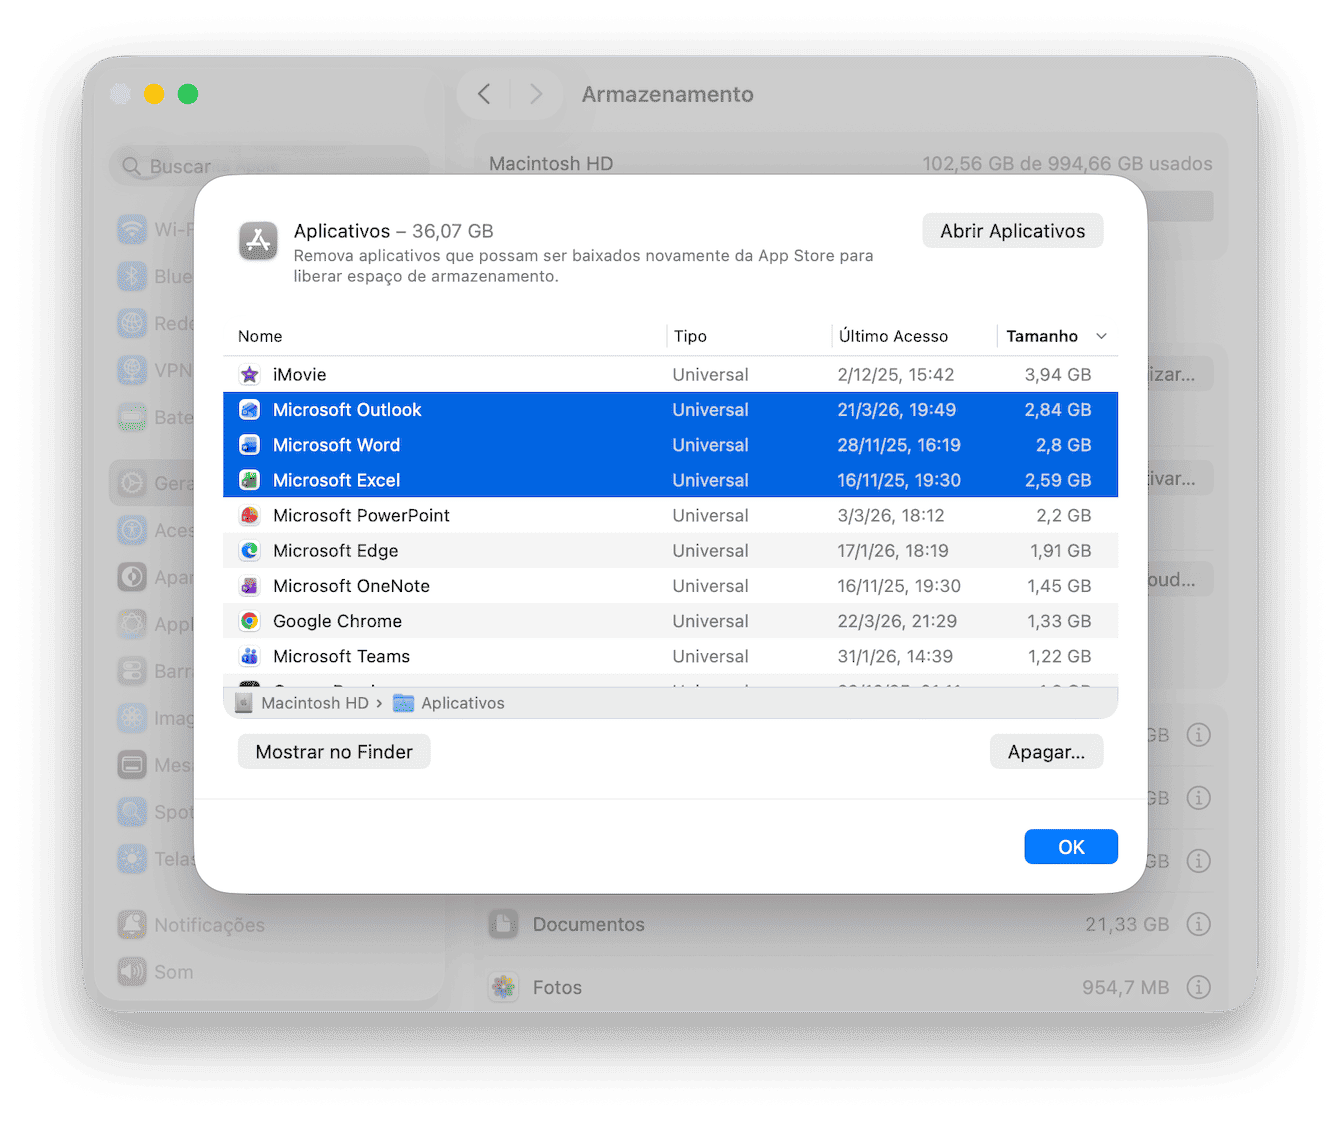Click the date 28/11/25, 16:19

click(x=899, y=445)
